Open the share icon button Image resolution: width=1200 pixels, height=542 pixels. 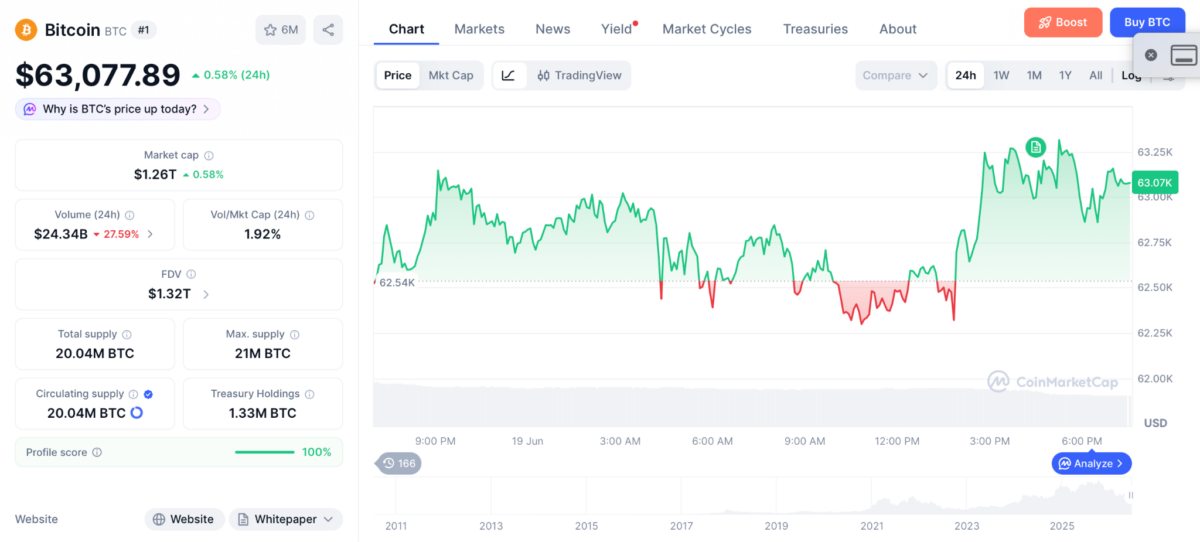pyautogui.click(x=328, y=30)
